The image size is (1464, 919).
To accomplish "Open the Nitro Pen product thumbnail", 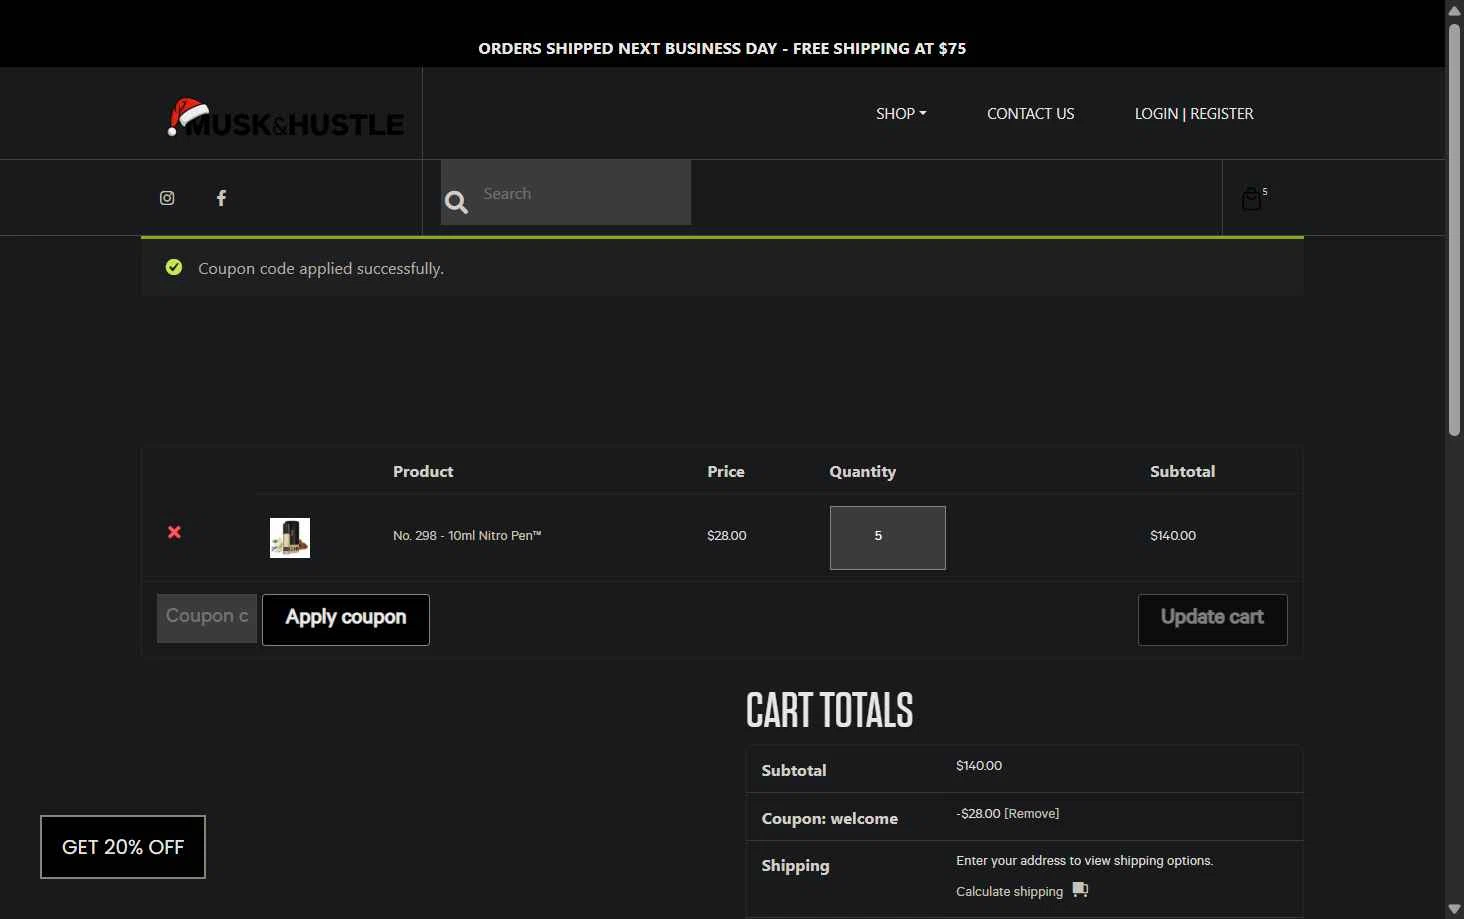I will pyautogui.click(x=290, y=538).
